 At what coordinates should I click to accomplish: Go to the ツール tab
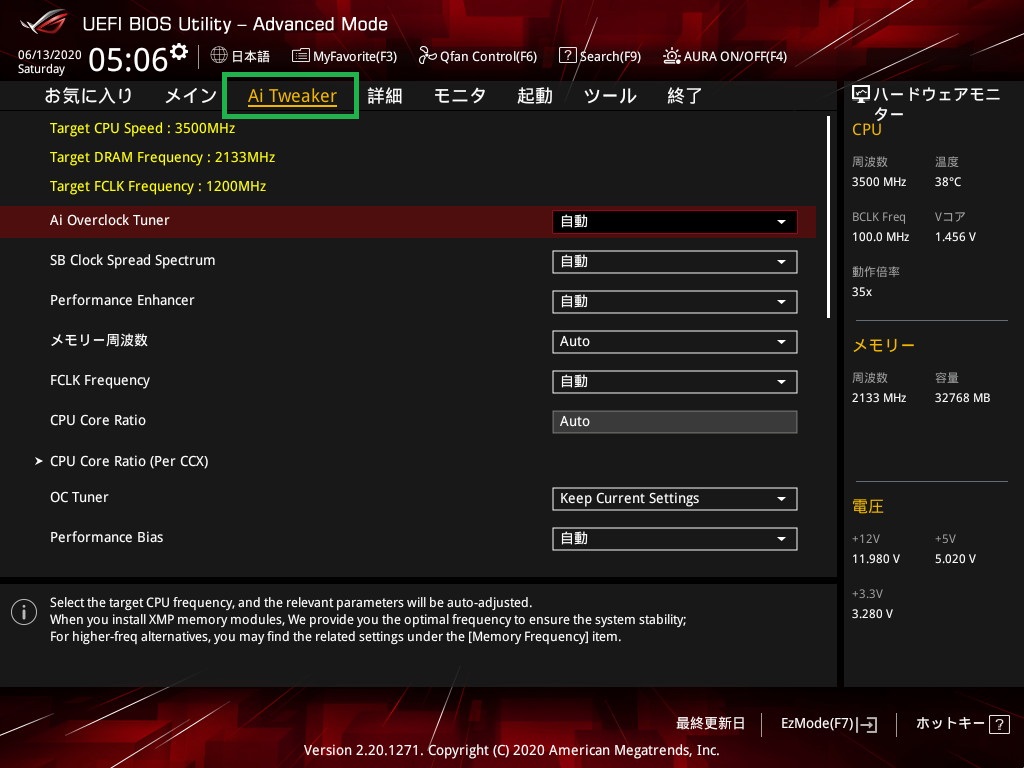[610, 96]
